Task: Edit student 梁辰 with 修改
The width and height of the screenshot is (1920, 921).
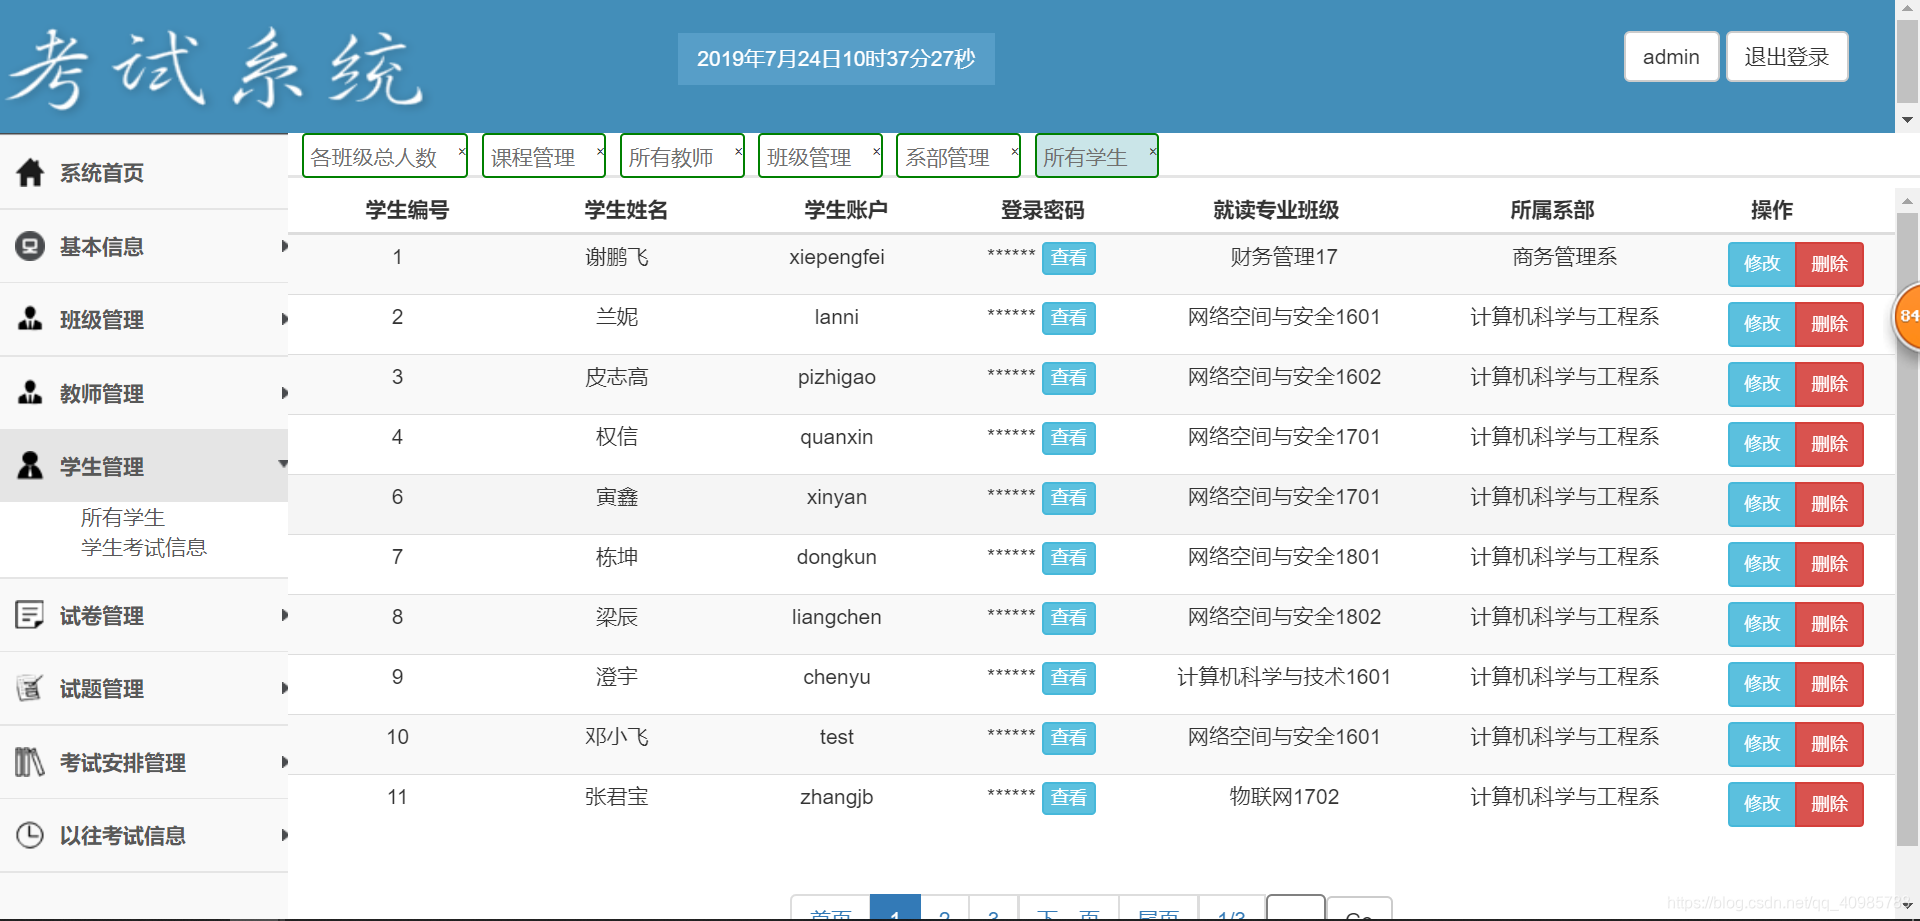Action: 1762,624
